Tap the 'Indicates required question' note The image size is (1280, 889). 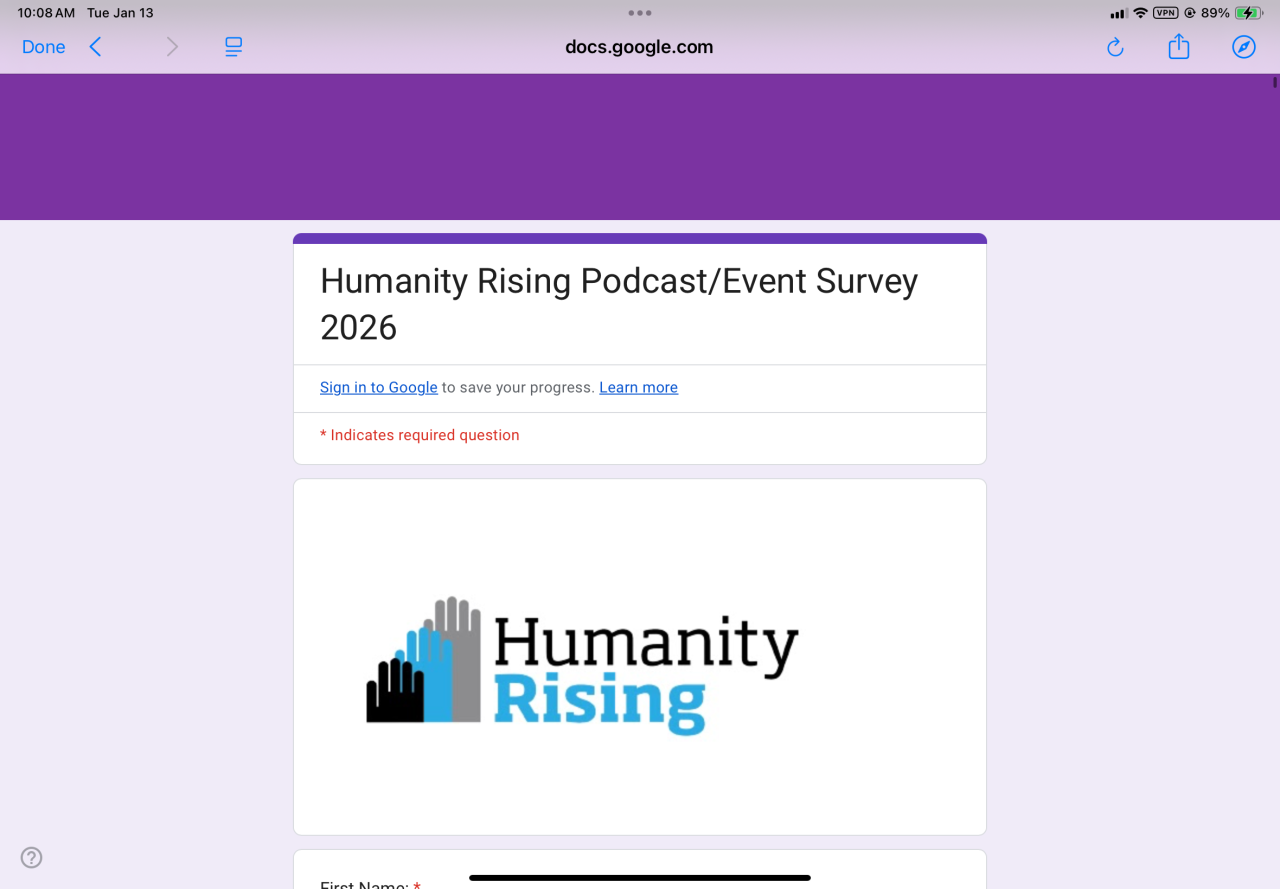420,435
